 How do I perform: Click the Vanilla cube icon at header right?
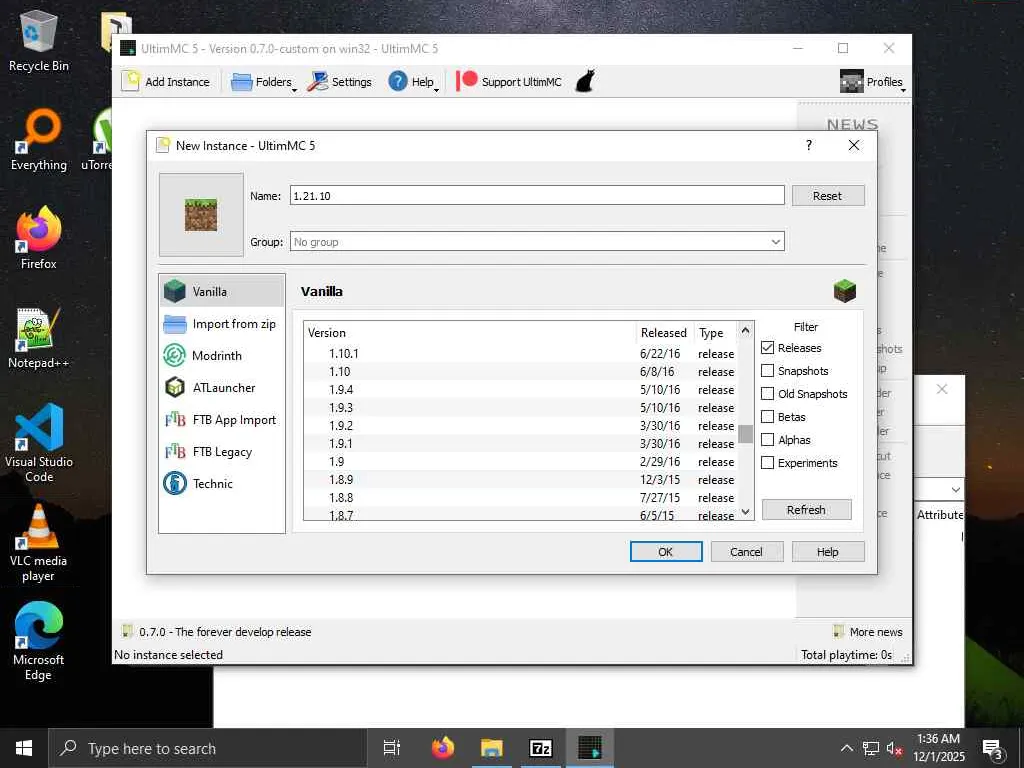pos(844,291)
